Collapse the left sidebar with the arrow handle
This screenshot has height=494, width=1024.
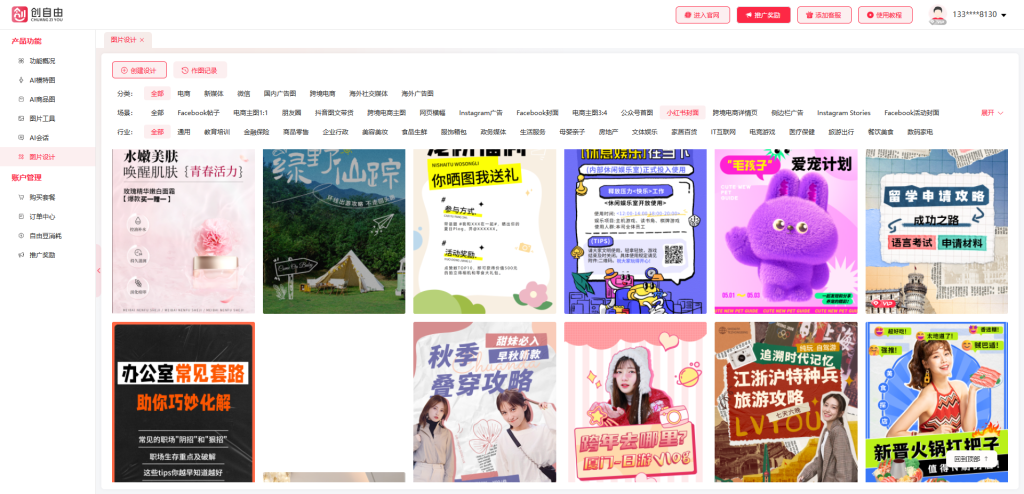click(x=98, y=270)
